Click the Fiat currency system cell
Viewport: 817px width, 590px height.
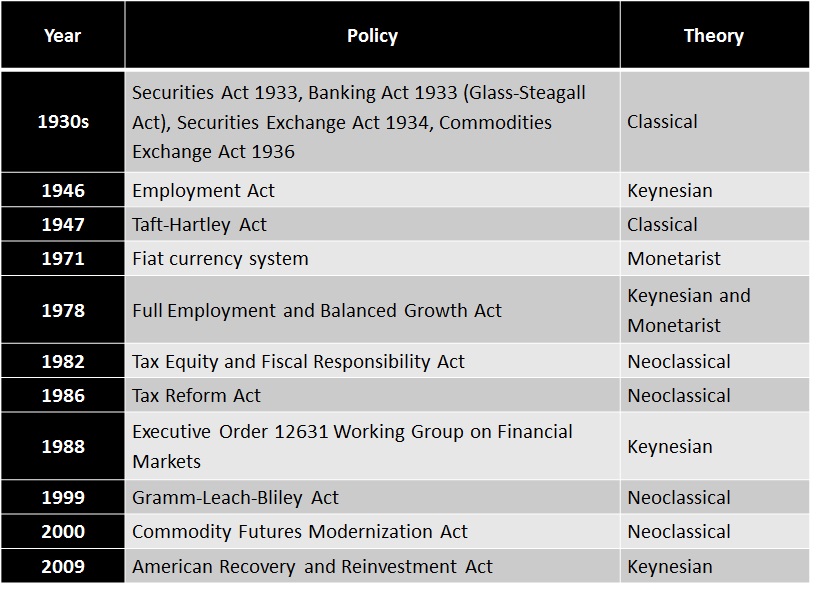(220, 258)
